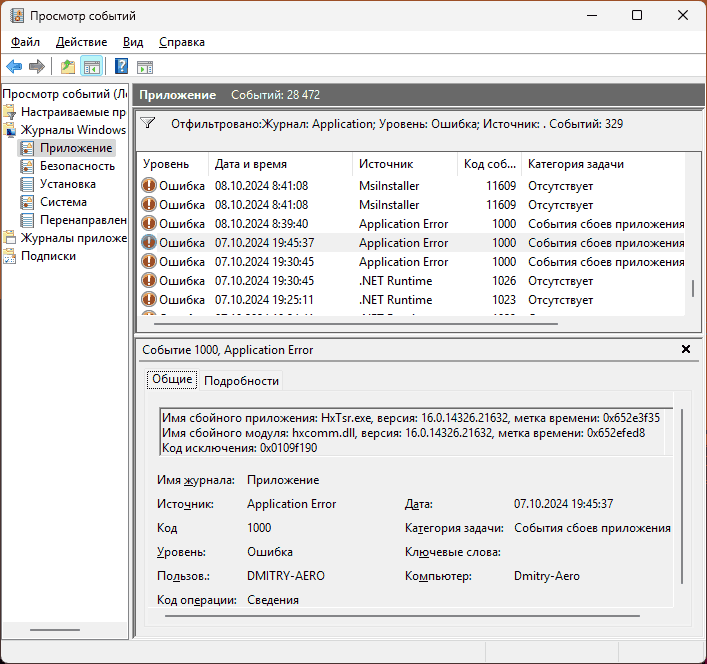This screenshot has width=707, height=664.
Task: Click the up one level folder icon
Action: click(67, 67)
